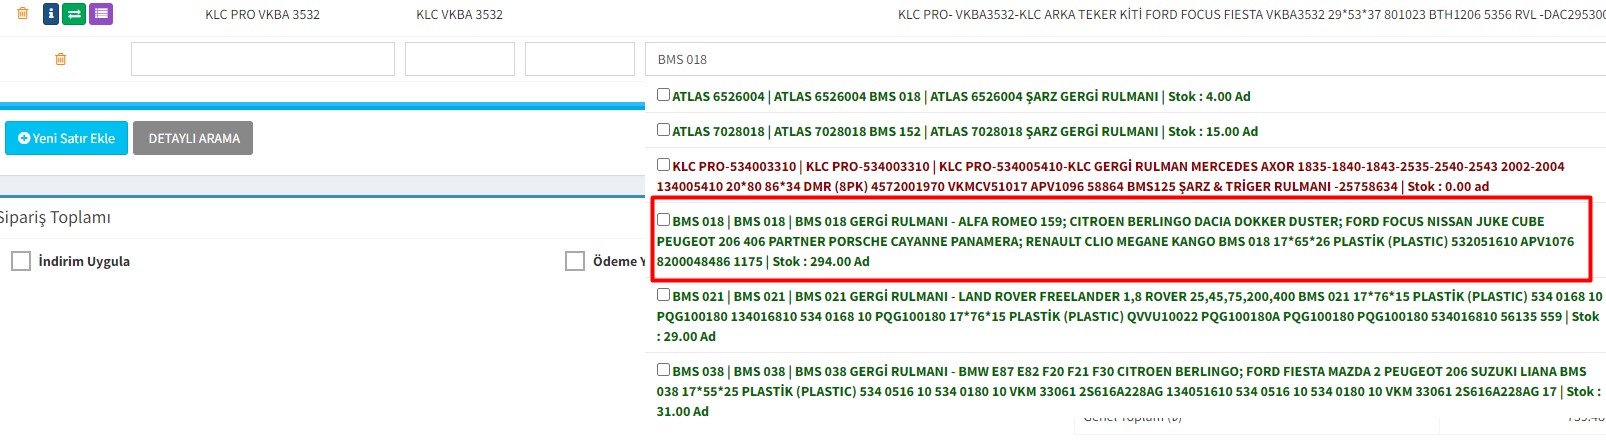Click the empty input left of the BMS 018 field

579,59
